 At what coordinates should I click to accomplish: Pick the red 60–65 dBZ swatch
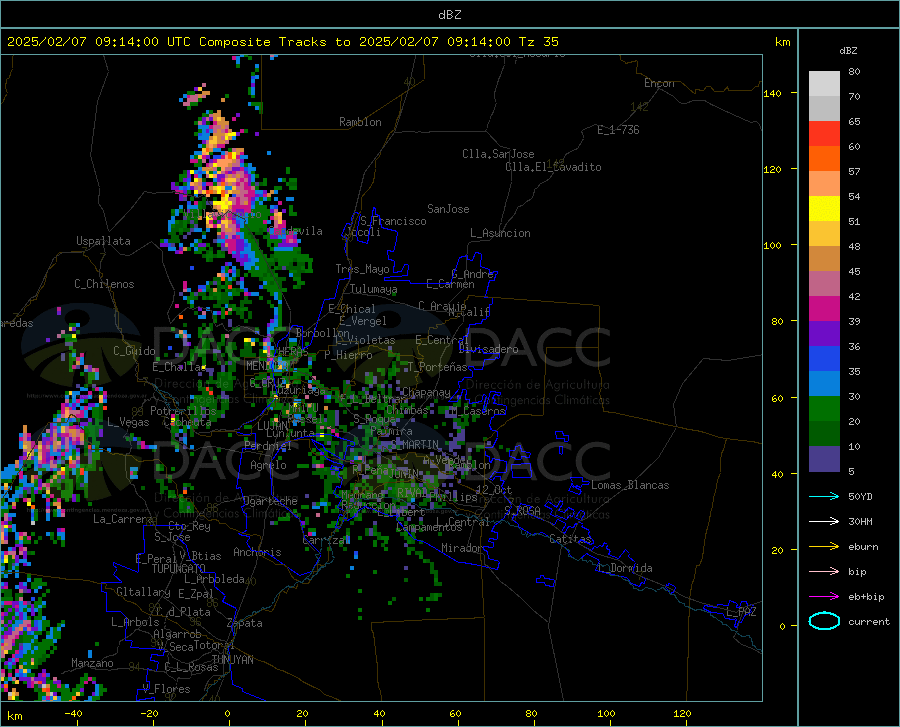(824, 134)
